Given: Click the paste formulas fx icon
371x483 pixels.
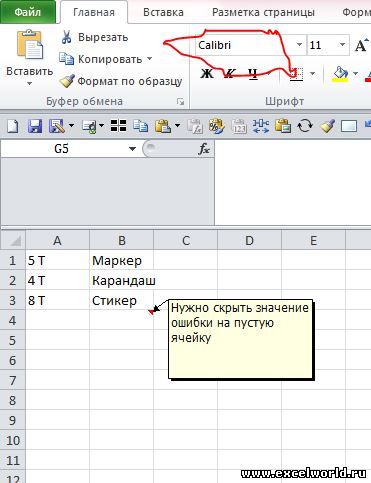Looking at the screenshot, I should pyautogui.click(x=195, y=126).
